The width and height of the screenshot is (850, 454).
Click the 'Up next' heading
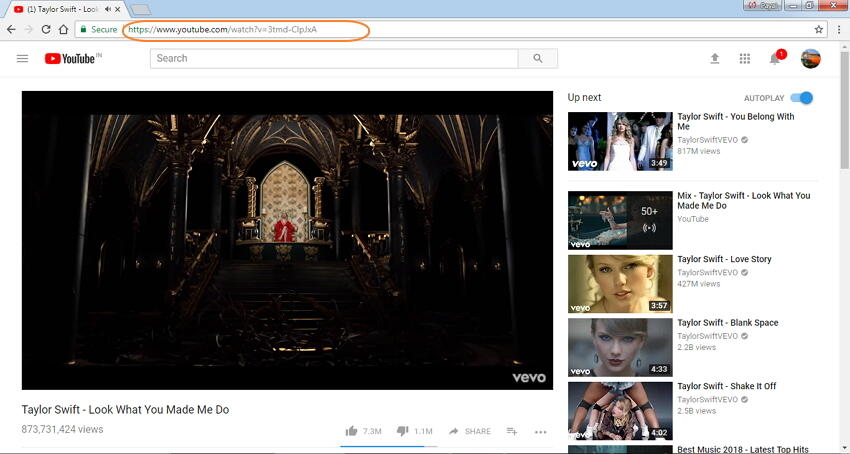tap(584, 98)
